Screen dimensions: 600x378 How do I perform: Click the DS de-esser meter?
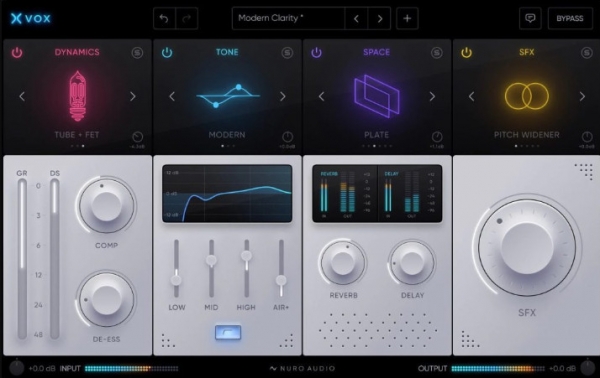tap(55, 259)
